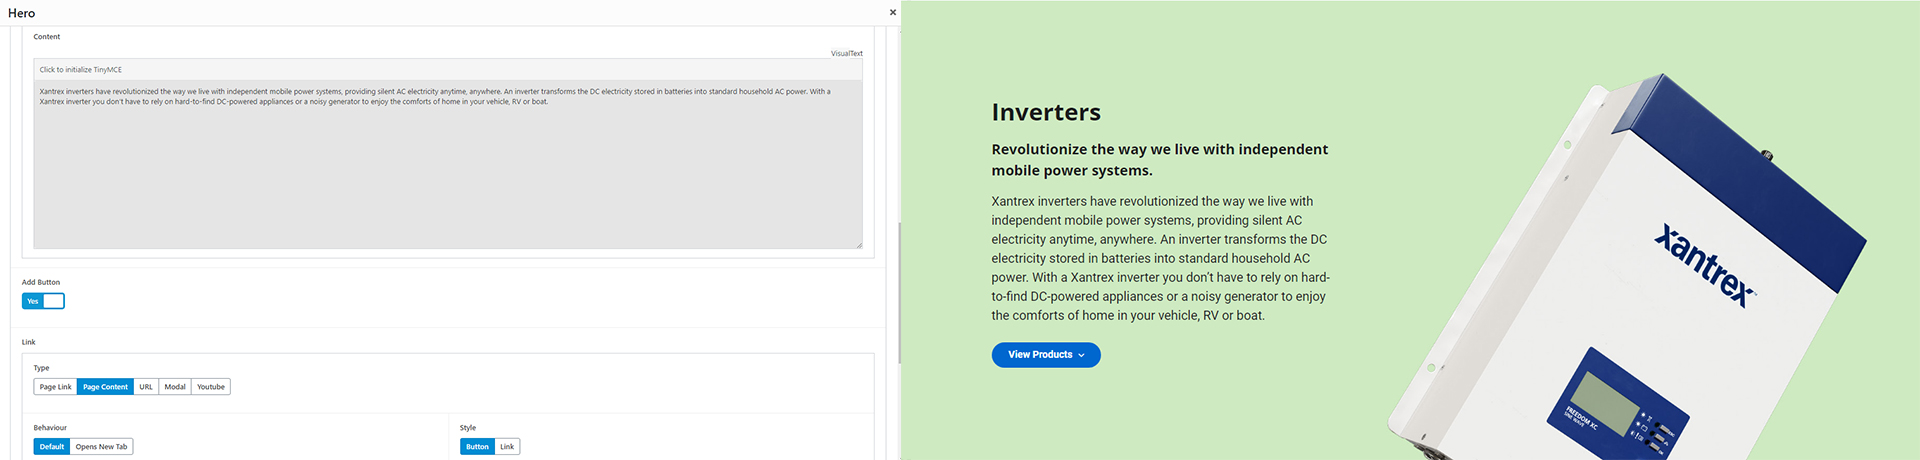Set style to Link
Image resolution: width=1920 pixels, height=460 pixels.
point(507,447)
